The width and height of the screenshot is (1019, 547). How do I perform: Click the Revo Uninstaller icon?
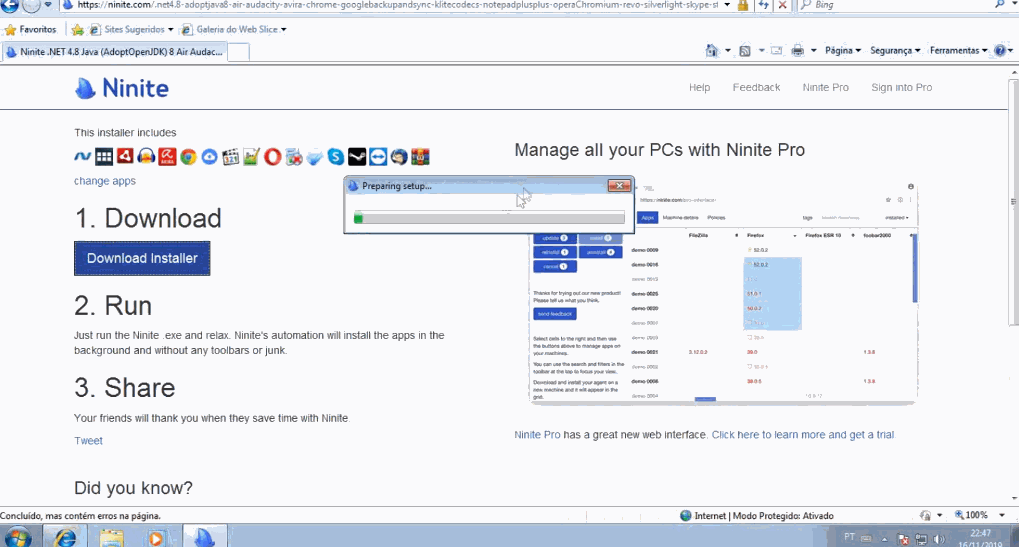pos(294,157)
